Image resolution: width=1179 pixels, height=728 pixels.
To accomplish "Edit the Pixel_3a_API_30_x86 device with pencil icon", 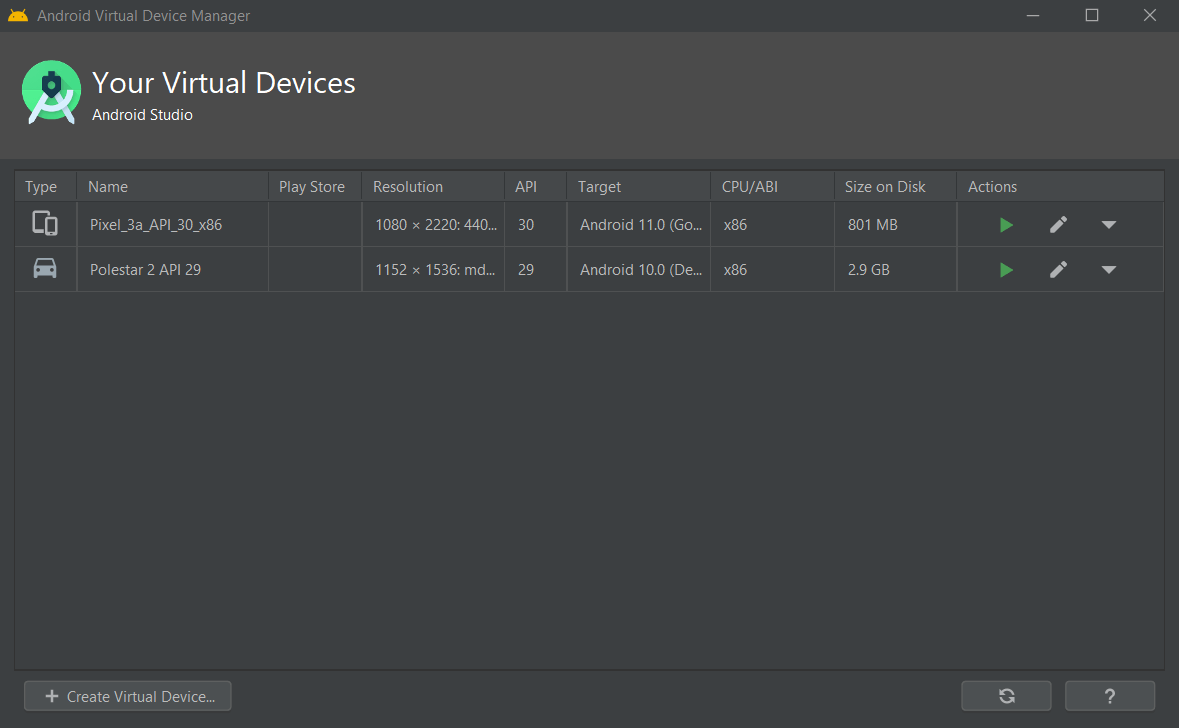I will (x=1058, y=225).
